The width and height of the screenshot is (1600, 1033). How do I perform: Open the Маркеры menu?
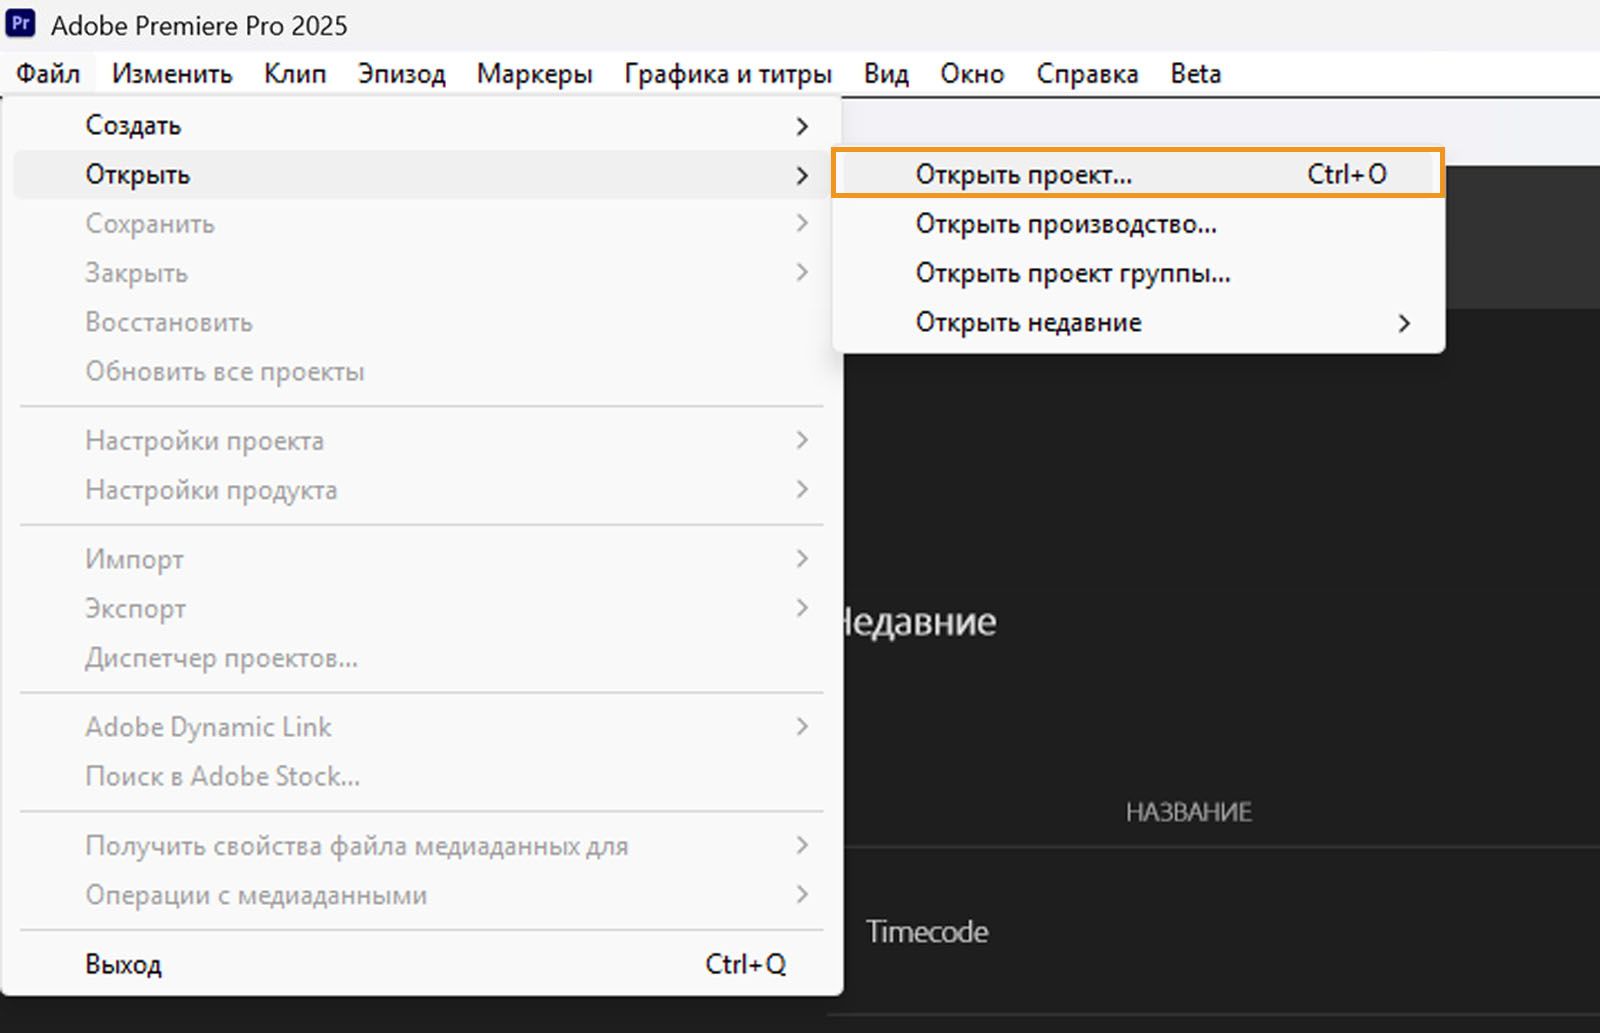[534, 74]
